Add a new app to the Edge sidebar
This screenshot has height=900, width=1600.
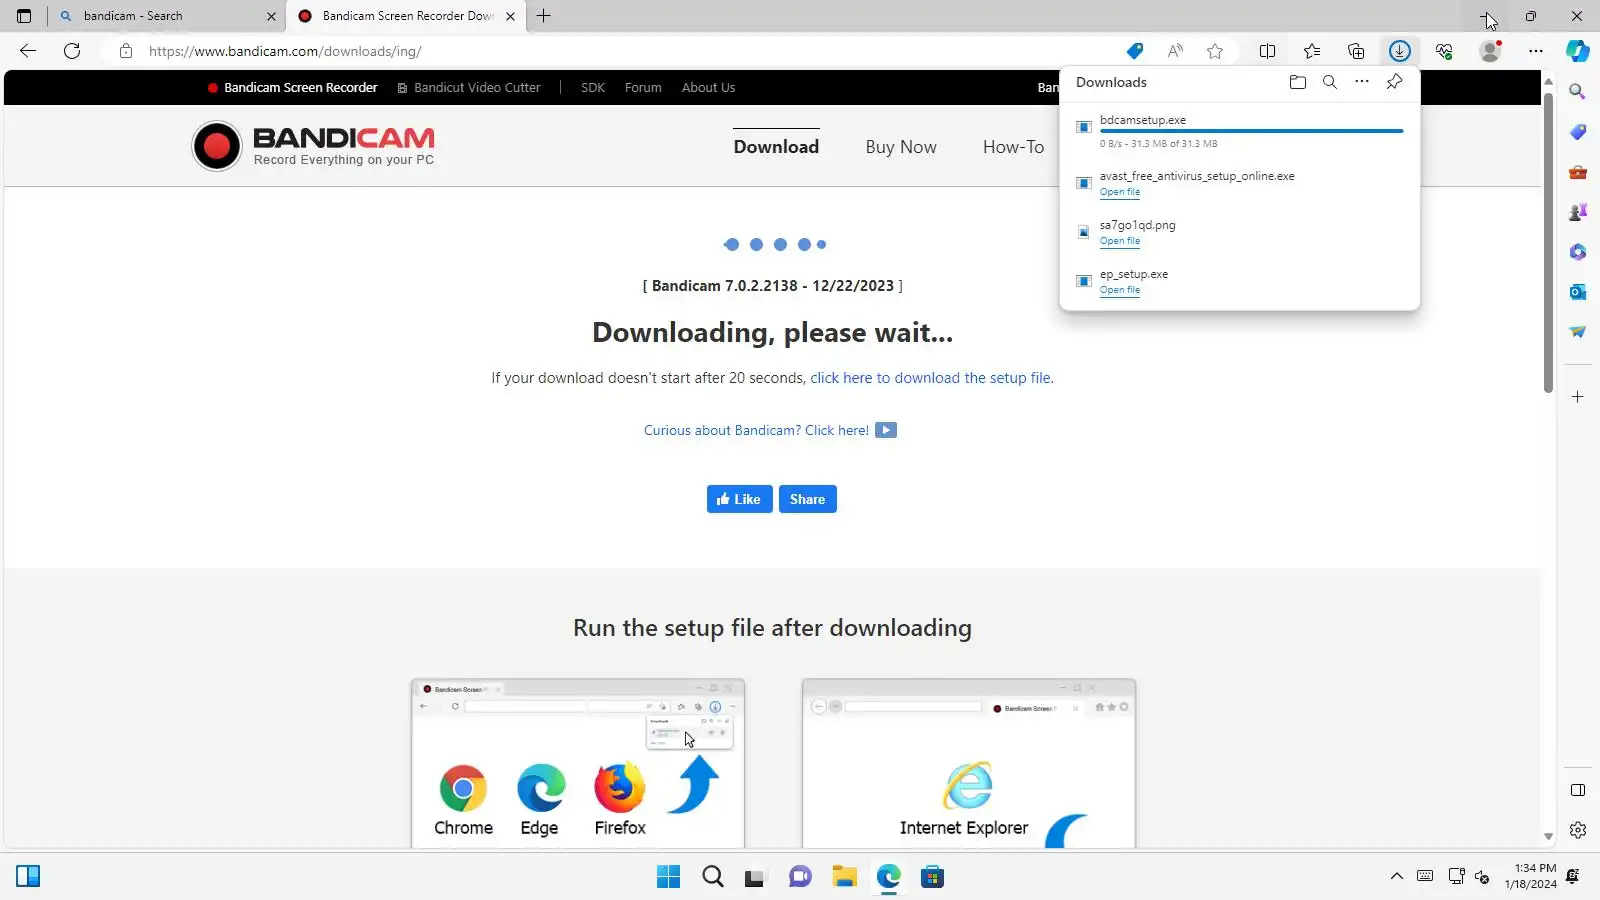[x=1578, y=397]
